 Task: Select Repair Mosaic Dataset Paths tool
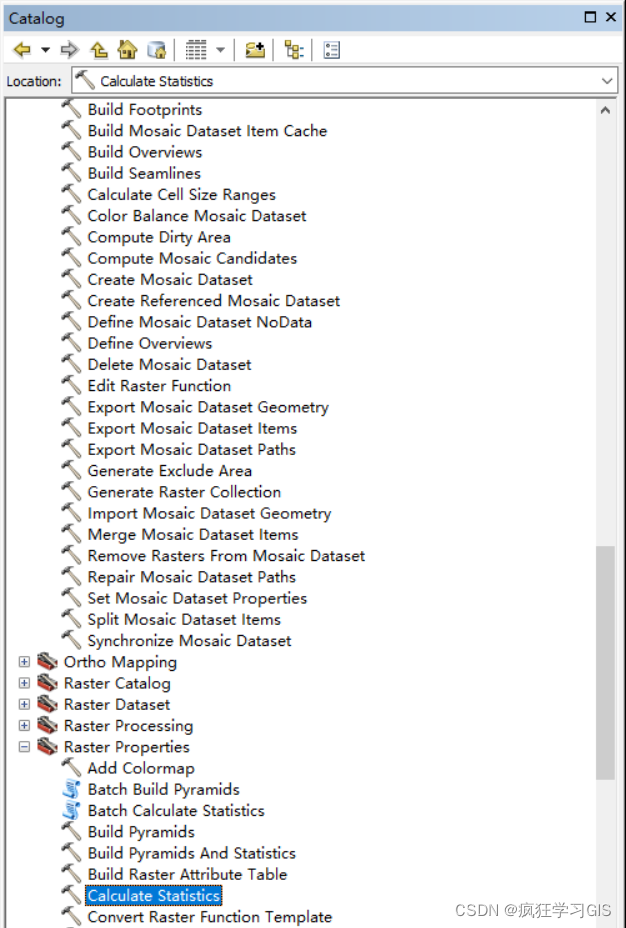click(192, 577)
